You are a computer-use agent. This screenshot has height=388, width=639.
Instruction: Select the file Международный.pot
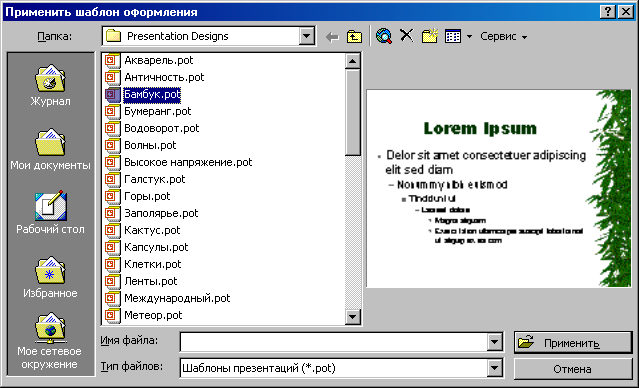click(177, 298)
